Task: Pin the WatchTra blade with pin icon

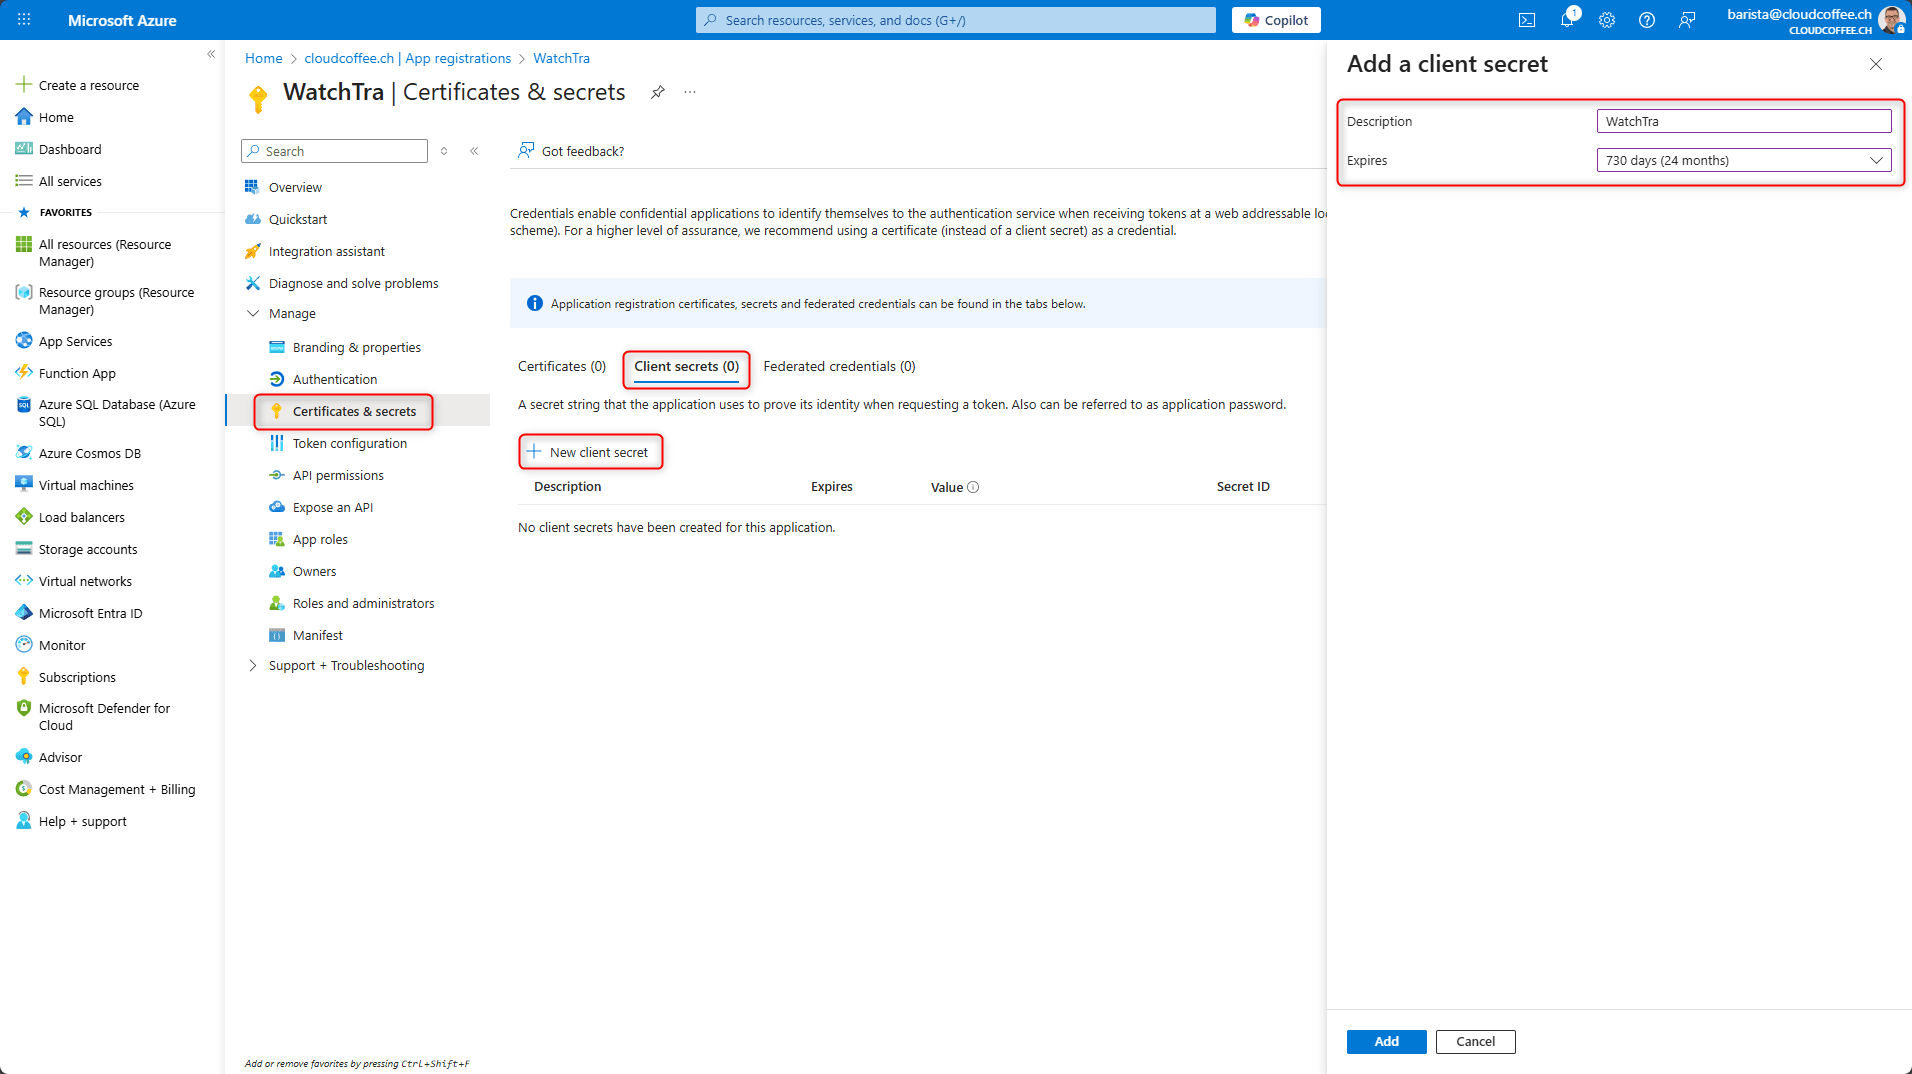Action: 657,92
